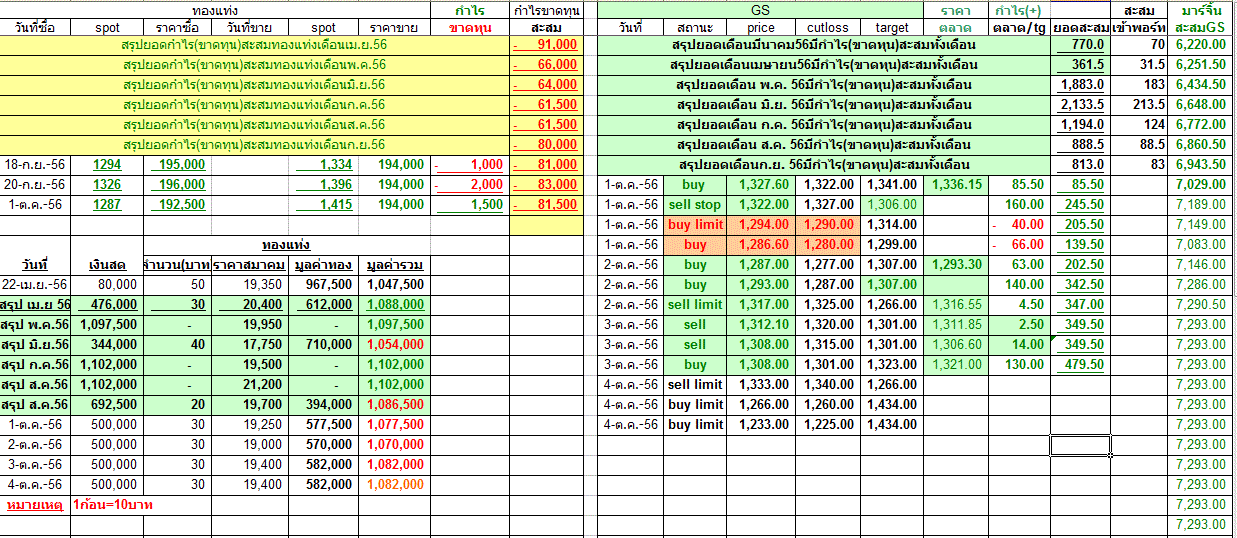Image resolution: width=1237 pixels, height=538 pixels.
Task: Click the accumulated value '83,000'
Action: coord(545,184)
